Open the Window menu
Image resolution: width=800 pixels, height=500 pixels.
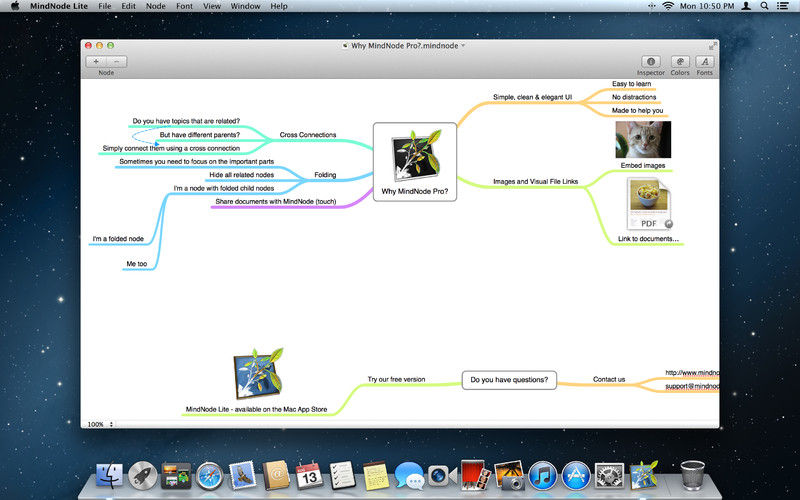[x=245, y=6]
